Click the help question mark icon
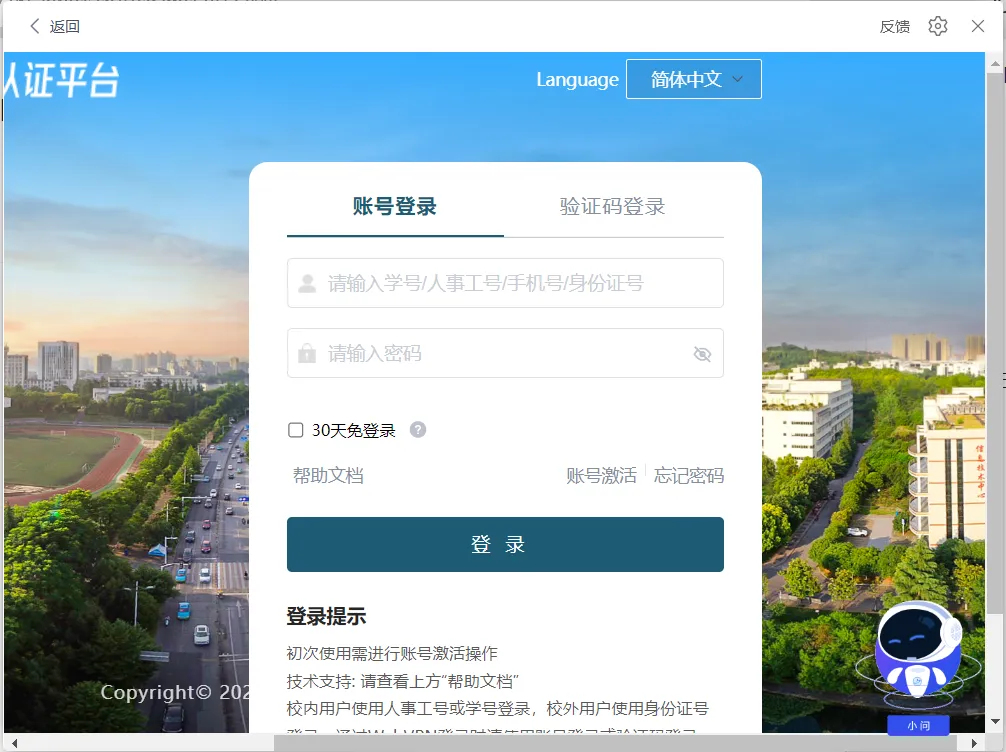The image size is (1006, 752). coord(418,429)
